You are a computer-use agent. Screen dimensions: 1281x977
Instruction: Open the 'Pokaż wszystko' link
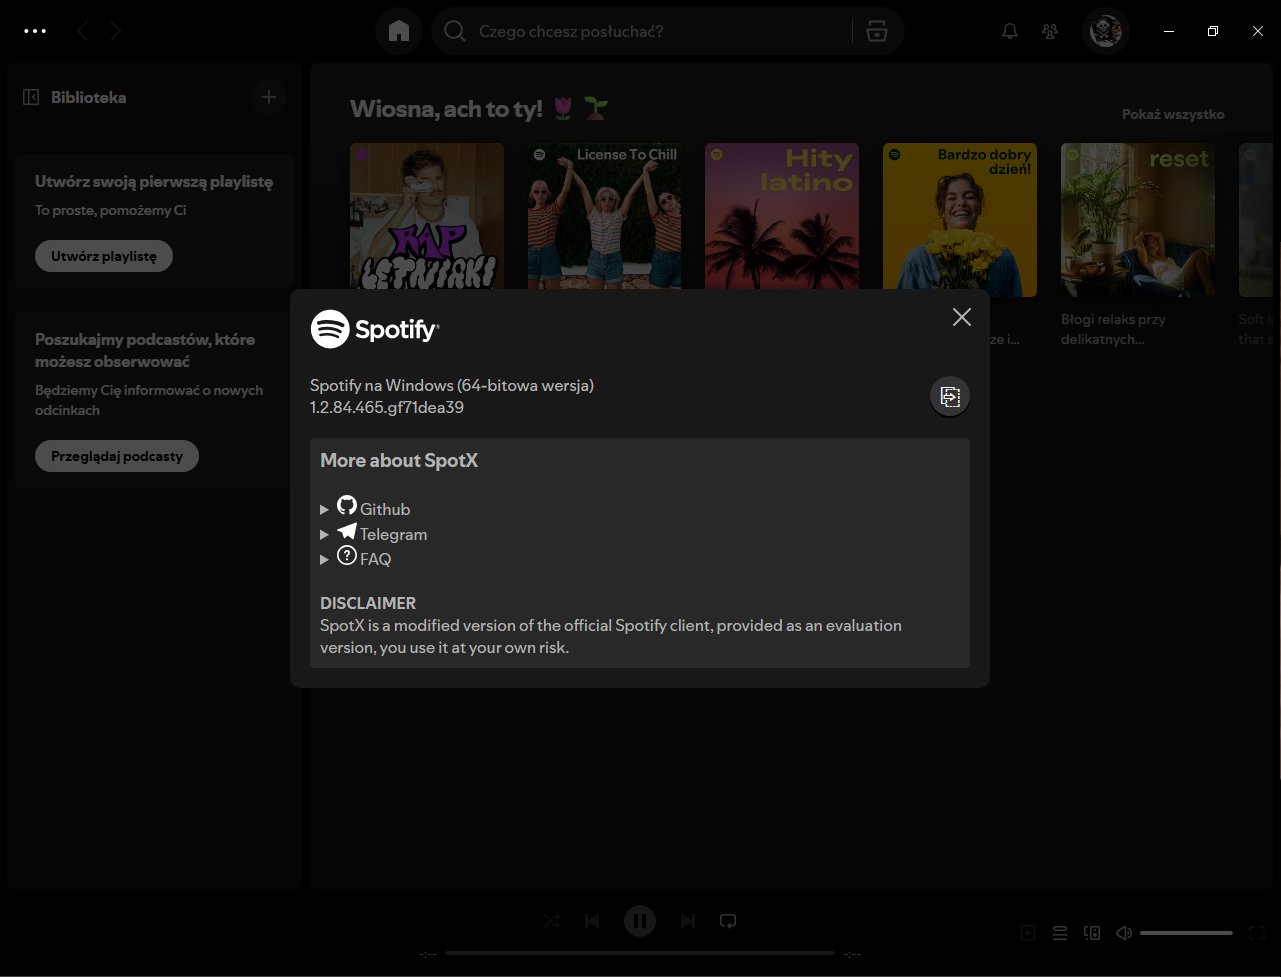[1173, 114]
